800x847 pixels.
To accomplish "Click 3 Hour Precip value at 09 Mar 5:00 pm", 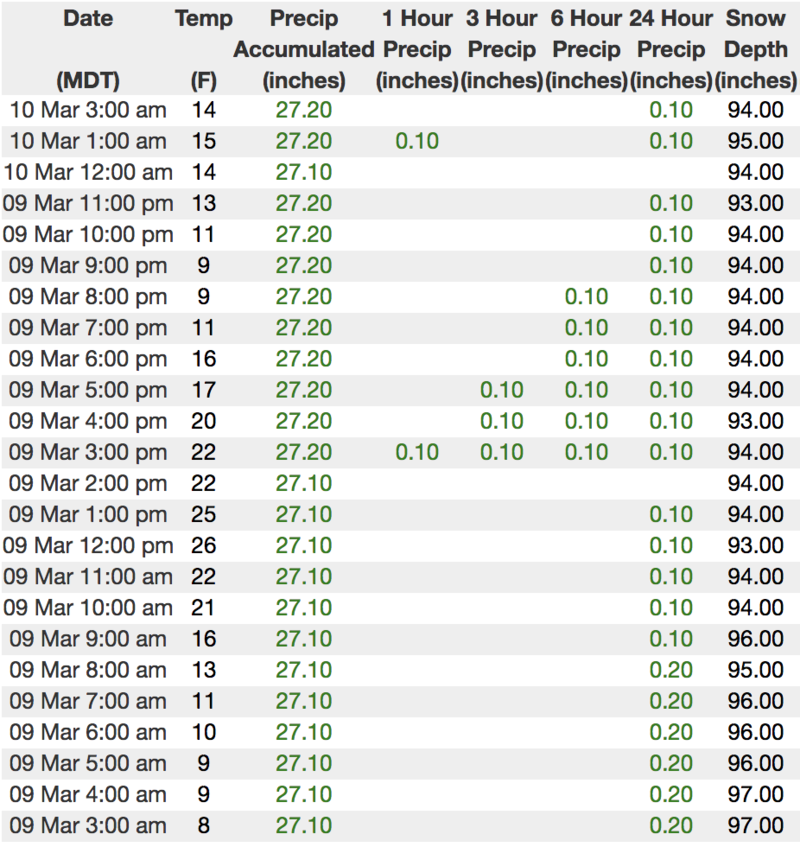I will pos(501,390).
